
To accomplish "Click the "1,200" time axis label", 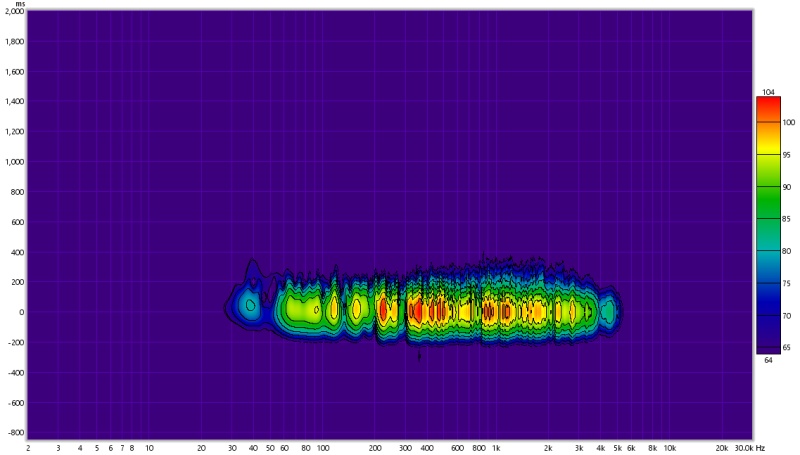I will [x=14, y=132].
